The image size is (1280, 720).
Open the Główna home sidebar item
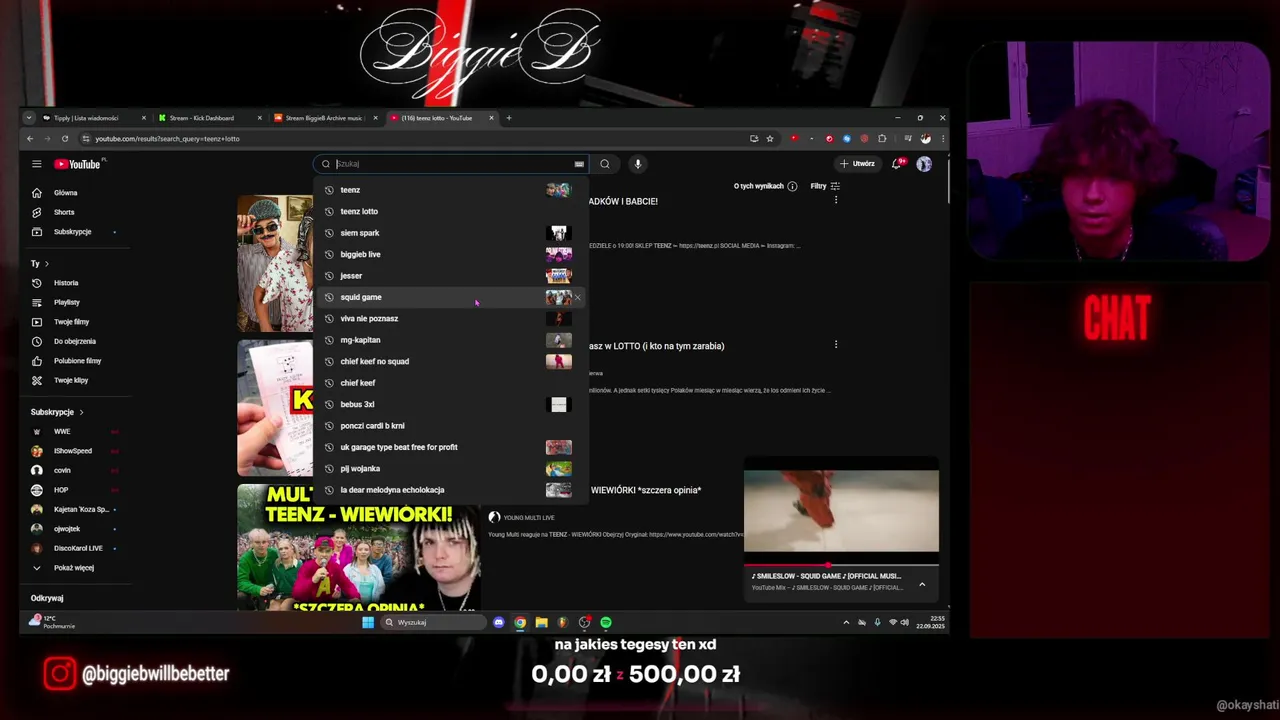pyautogui.click(x=66, y=193)
